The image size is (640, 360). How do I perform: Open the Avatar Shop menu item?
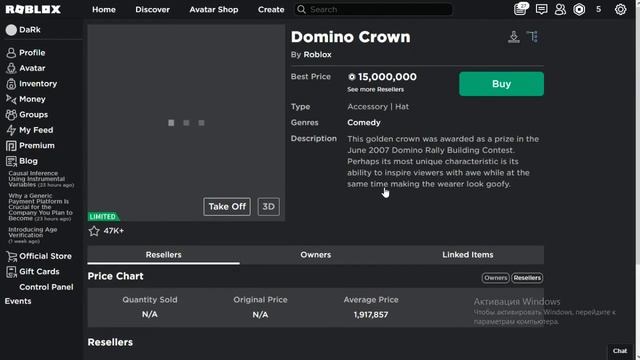(x=213, y=9)
